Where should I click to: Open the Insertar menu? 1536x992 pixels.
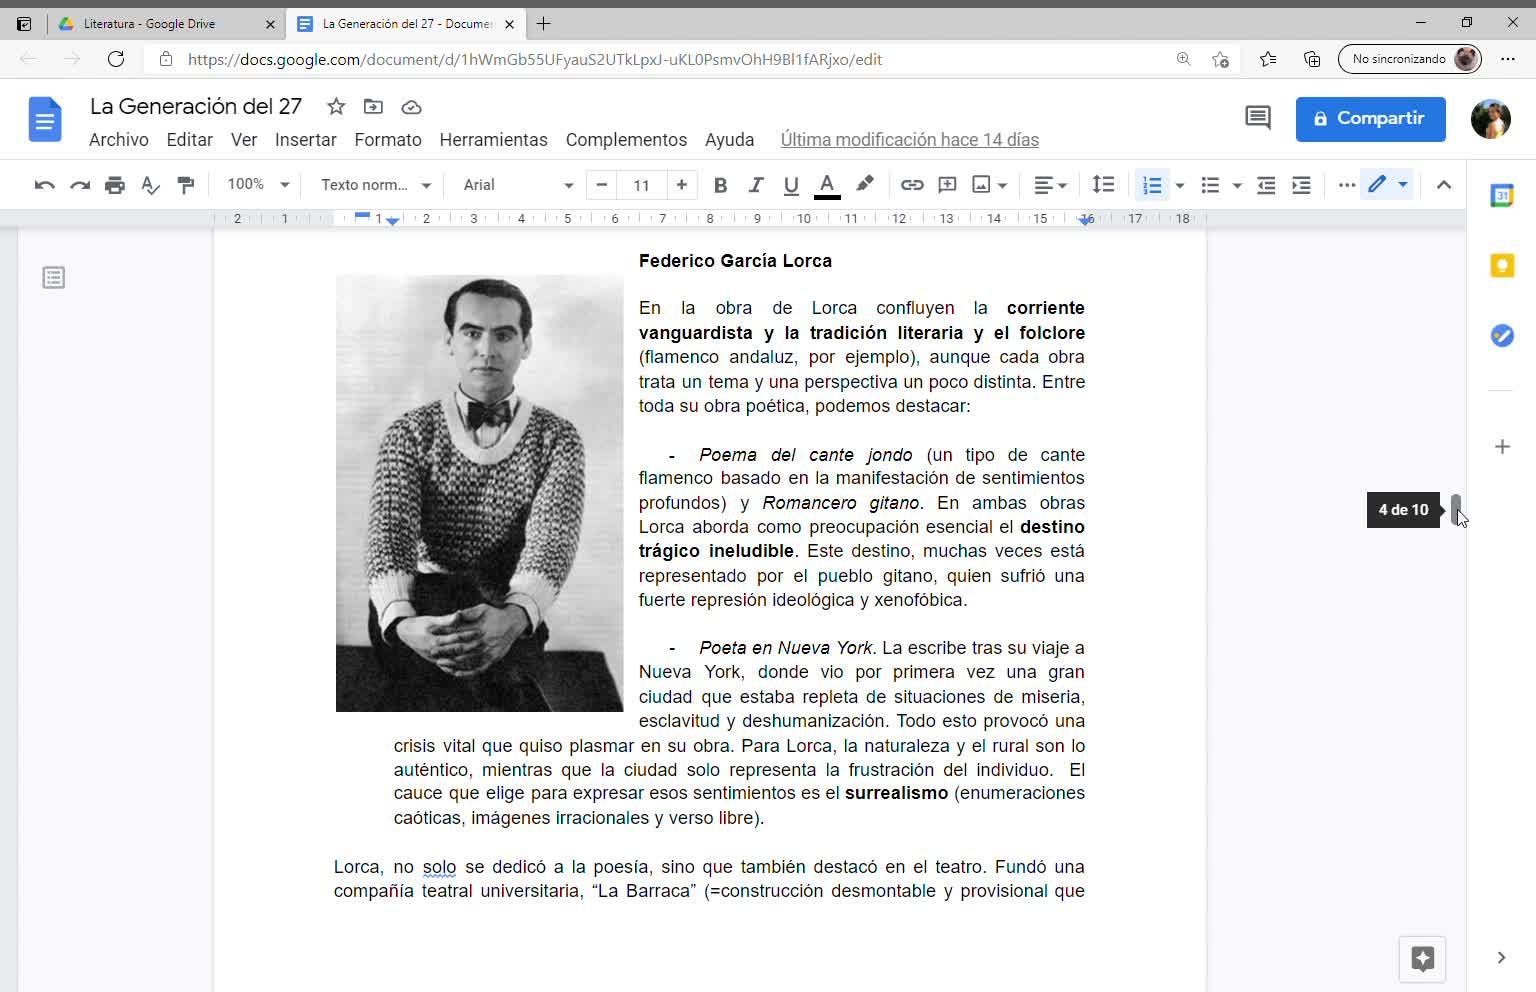[306, 140]
